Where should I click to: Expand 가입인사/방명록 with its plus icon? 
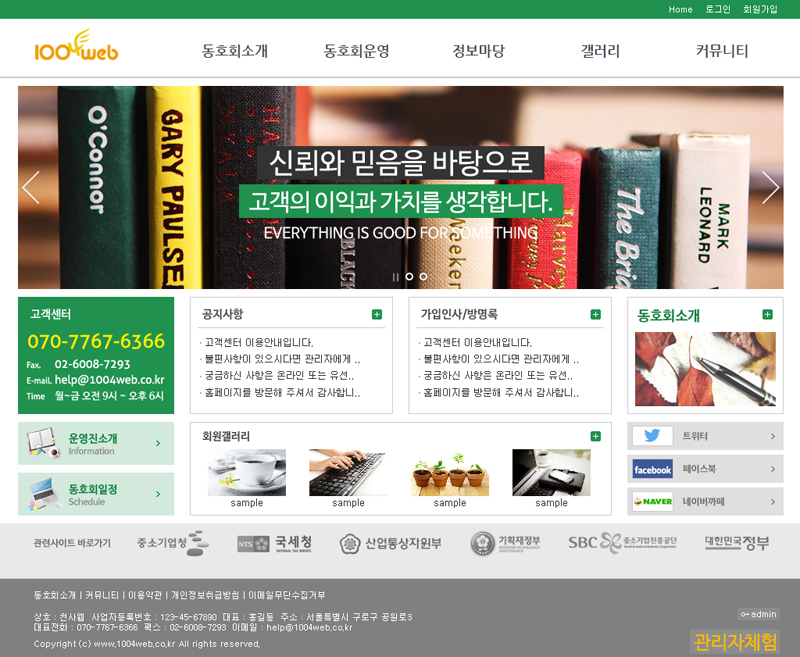point(596,315)
